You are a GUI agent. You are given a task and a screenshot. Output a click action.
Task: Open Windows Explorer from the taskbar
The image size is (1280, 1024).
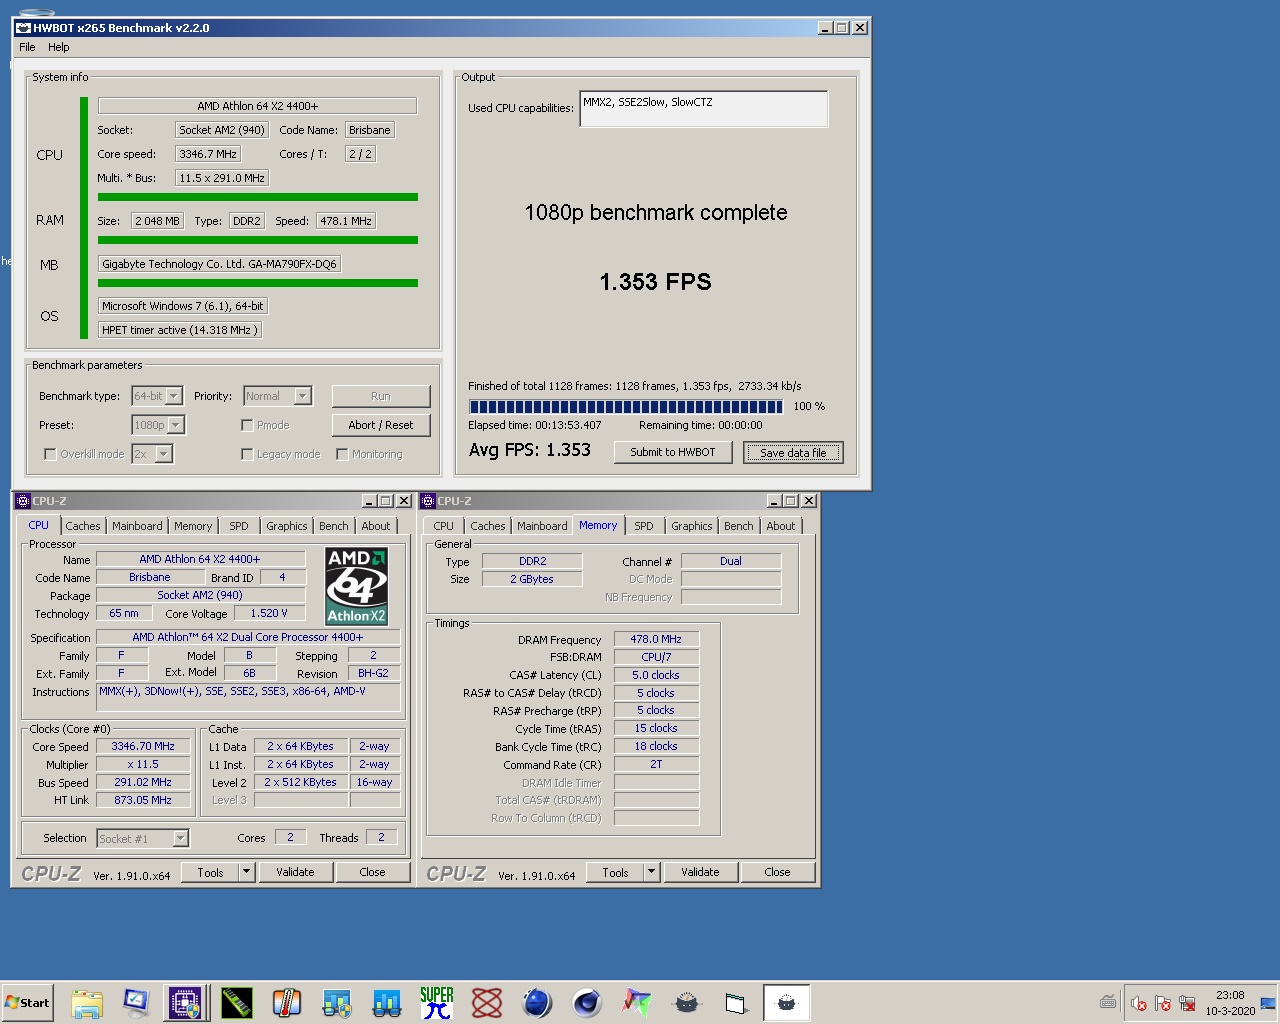click(87, 1003)
